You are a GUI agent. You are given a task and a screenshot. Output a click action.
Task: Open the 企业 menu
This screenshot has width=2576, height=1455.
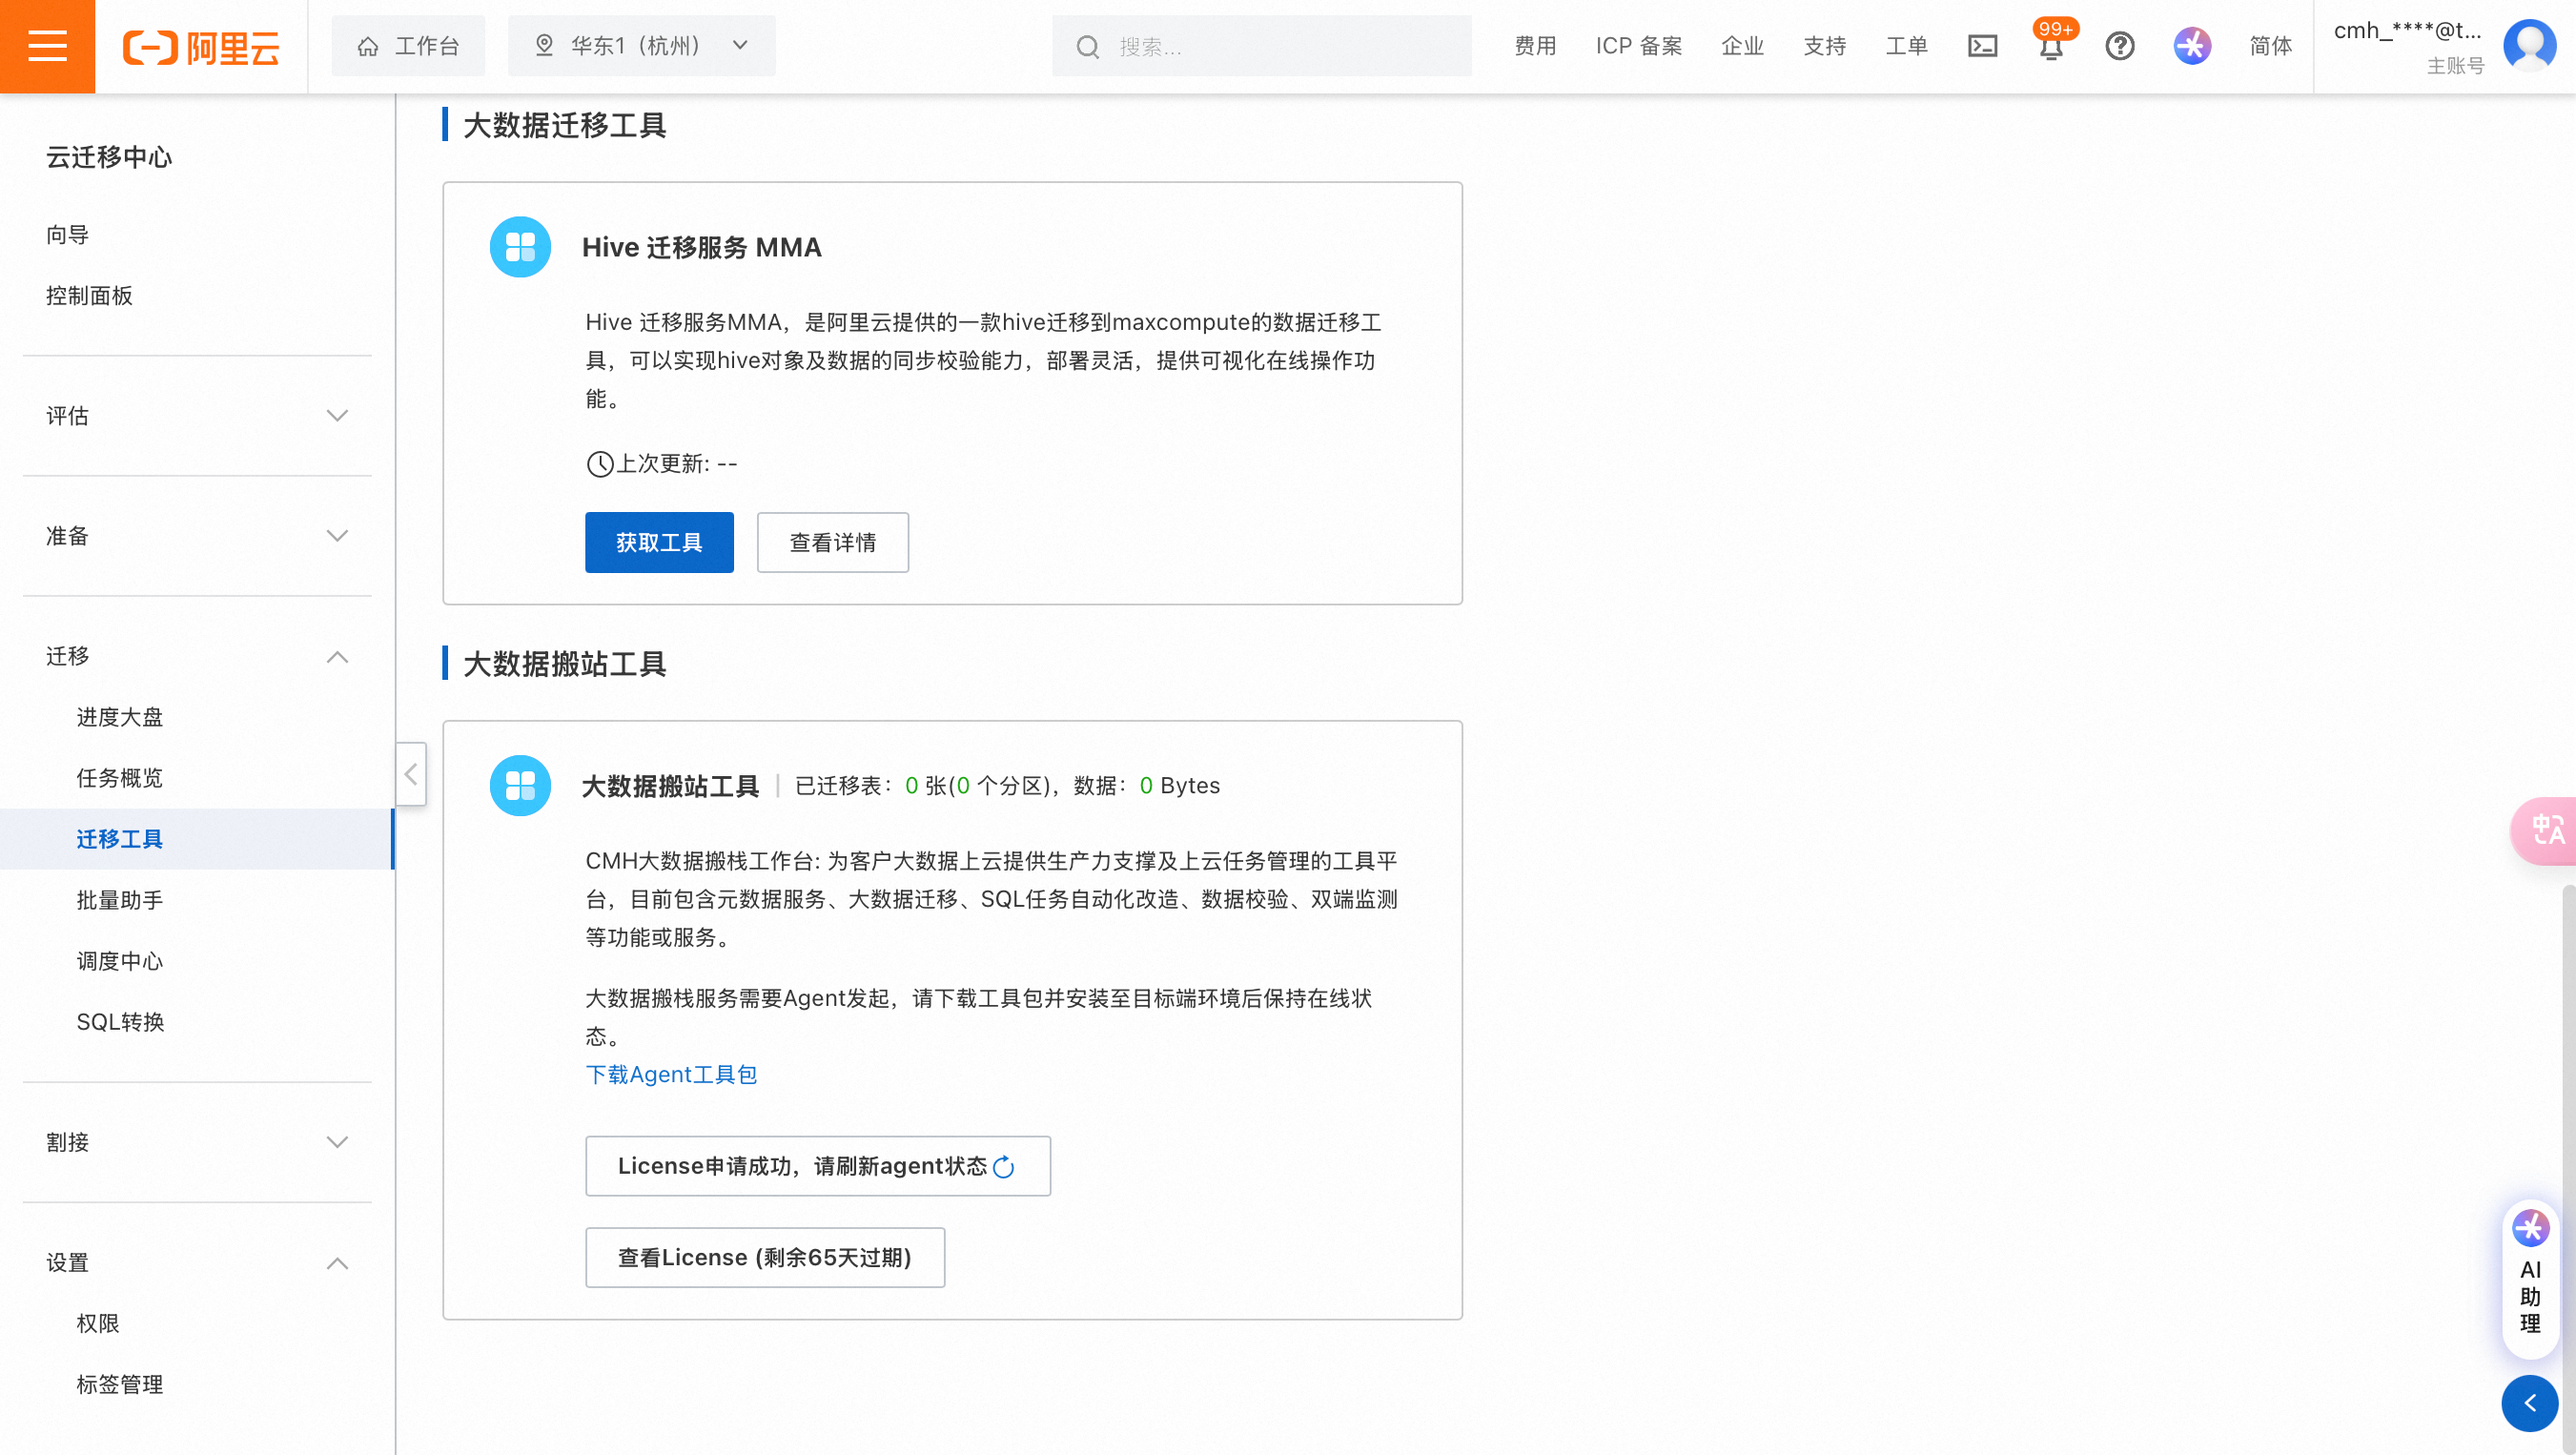click(1742, 46)
